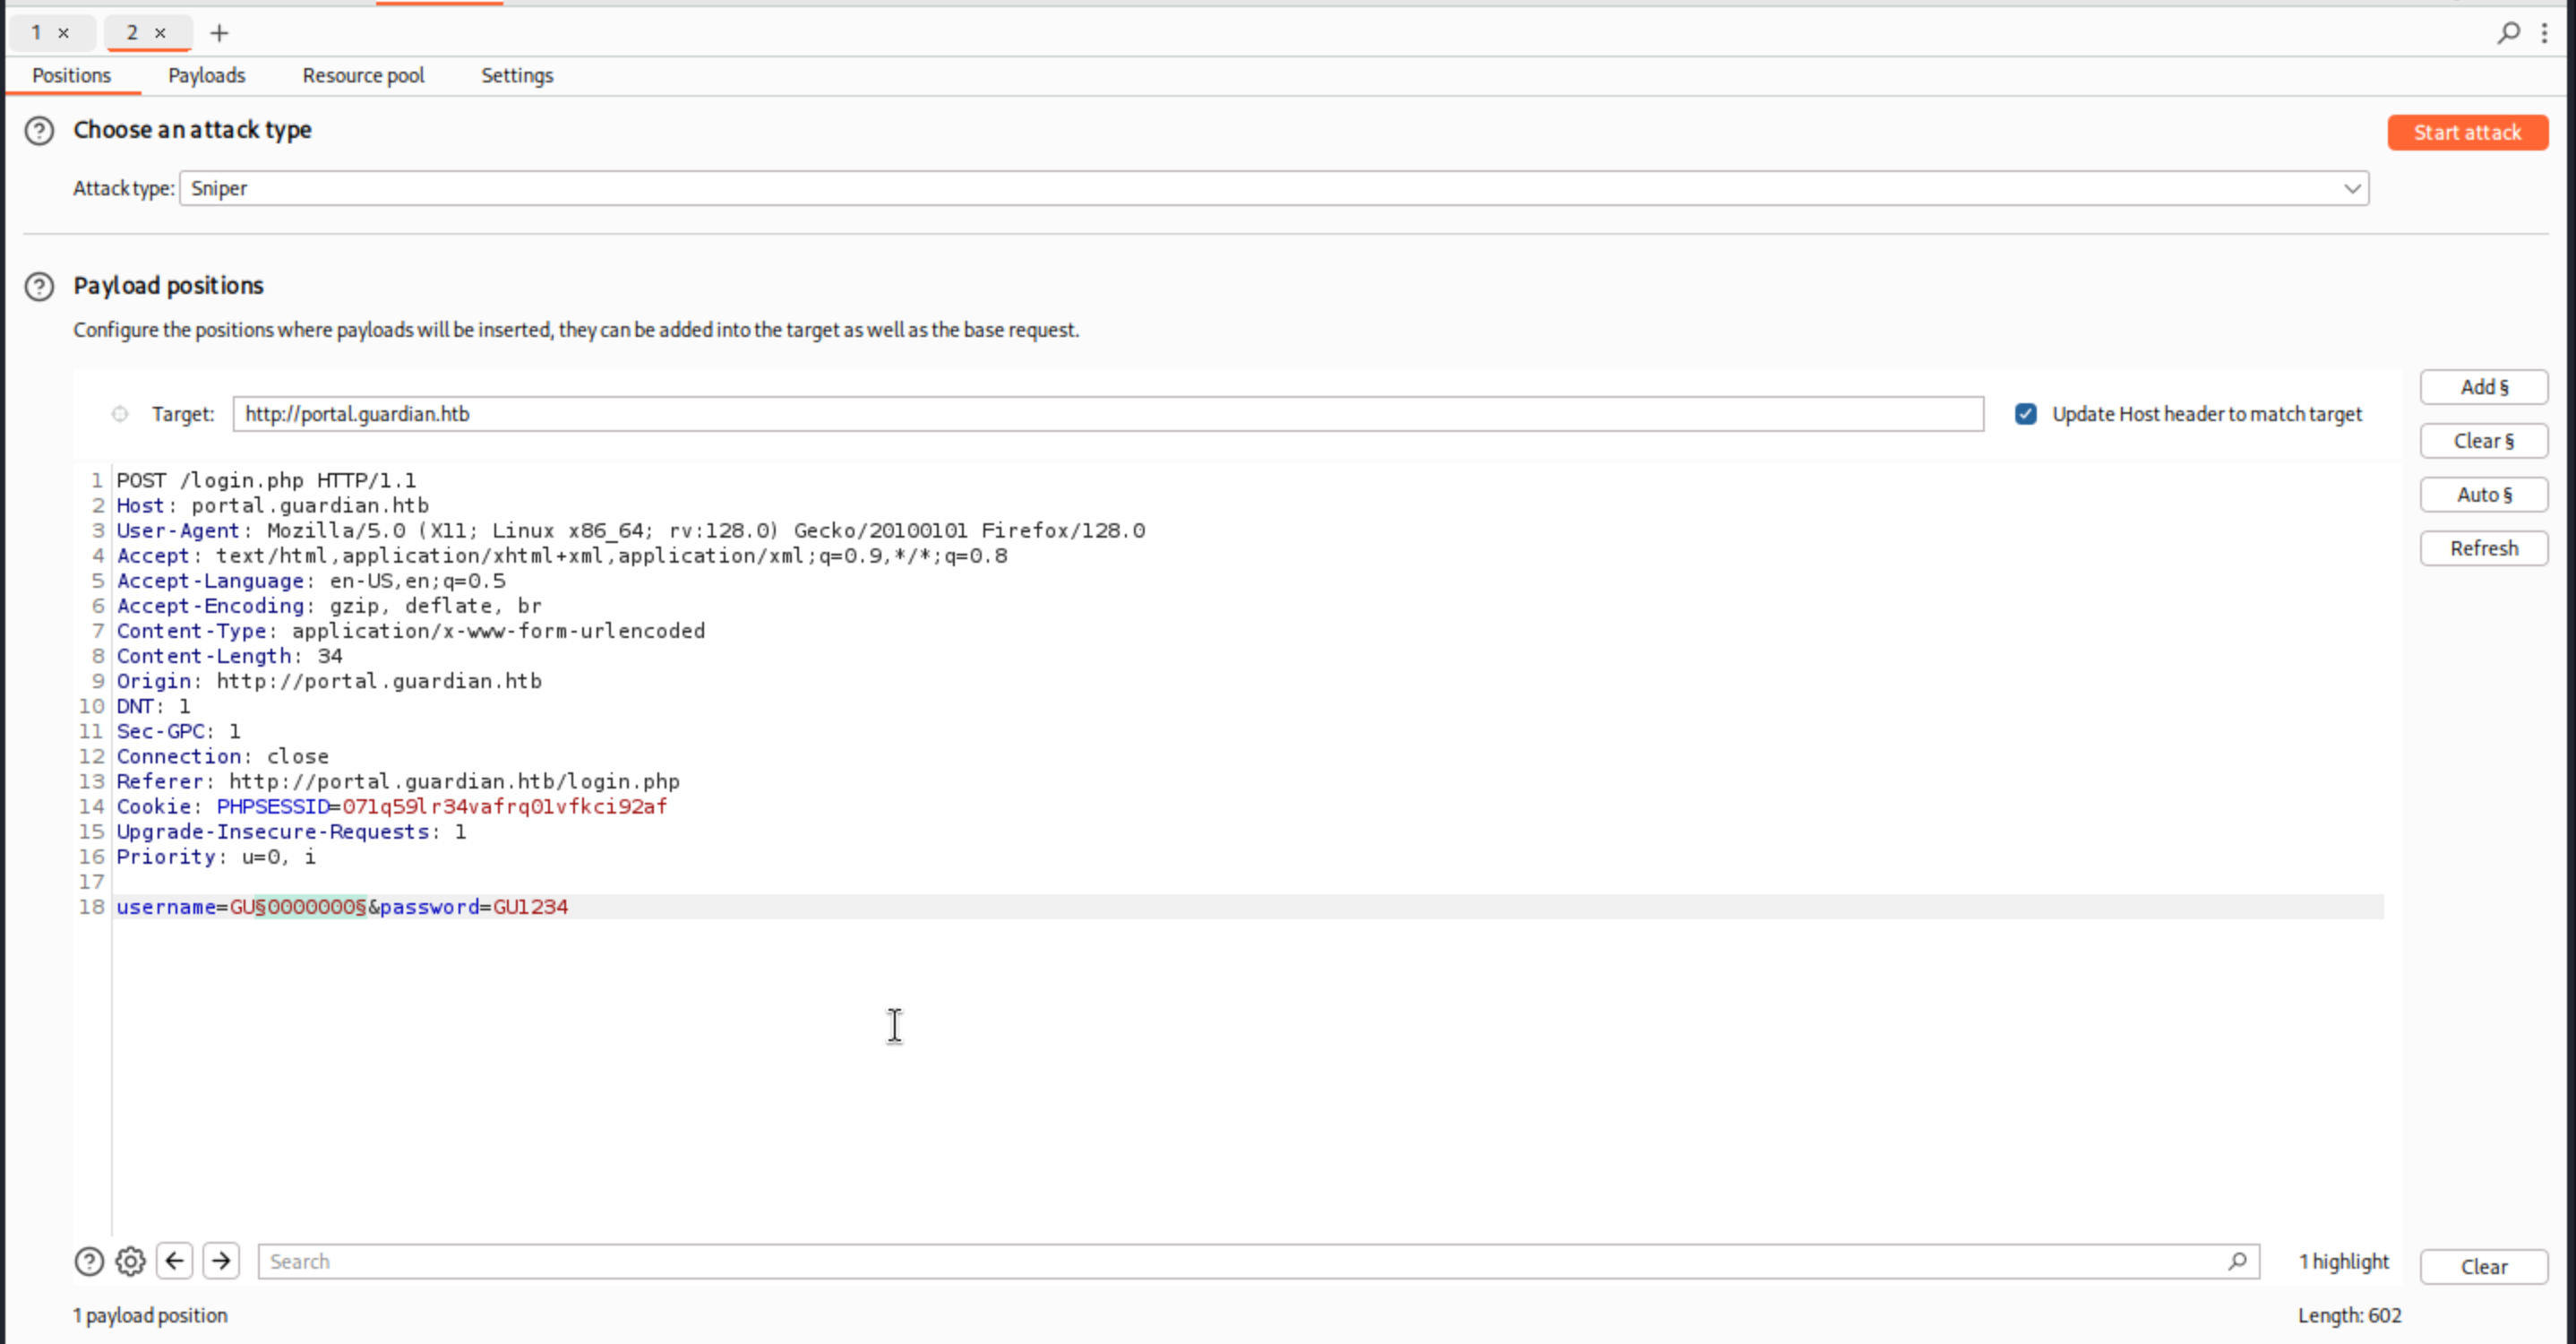This screenshot has width=2576, height=1344.
Task: Add a new Intruder tab with plus
Action: [x=219, y=33]
